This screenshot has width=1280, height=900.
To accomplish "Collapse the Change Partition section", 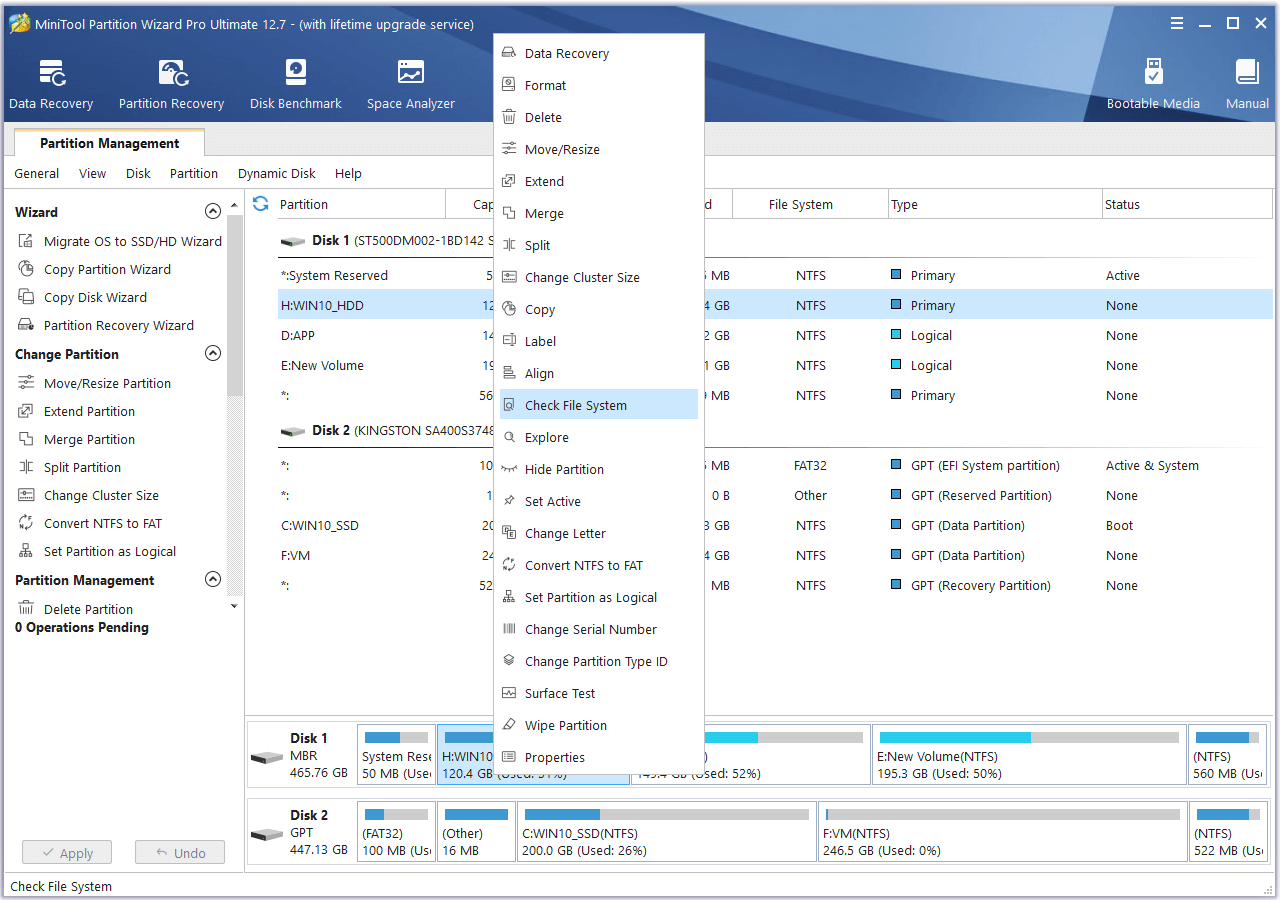I will click(x=212, y=354).
